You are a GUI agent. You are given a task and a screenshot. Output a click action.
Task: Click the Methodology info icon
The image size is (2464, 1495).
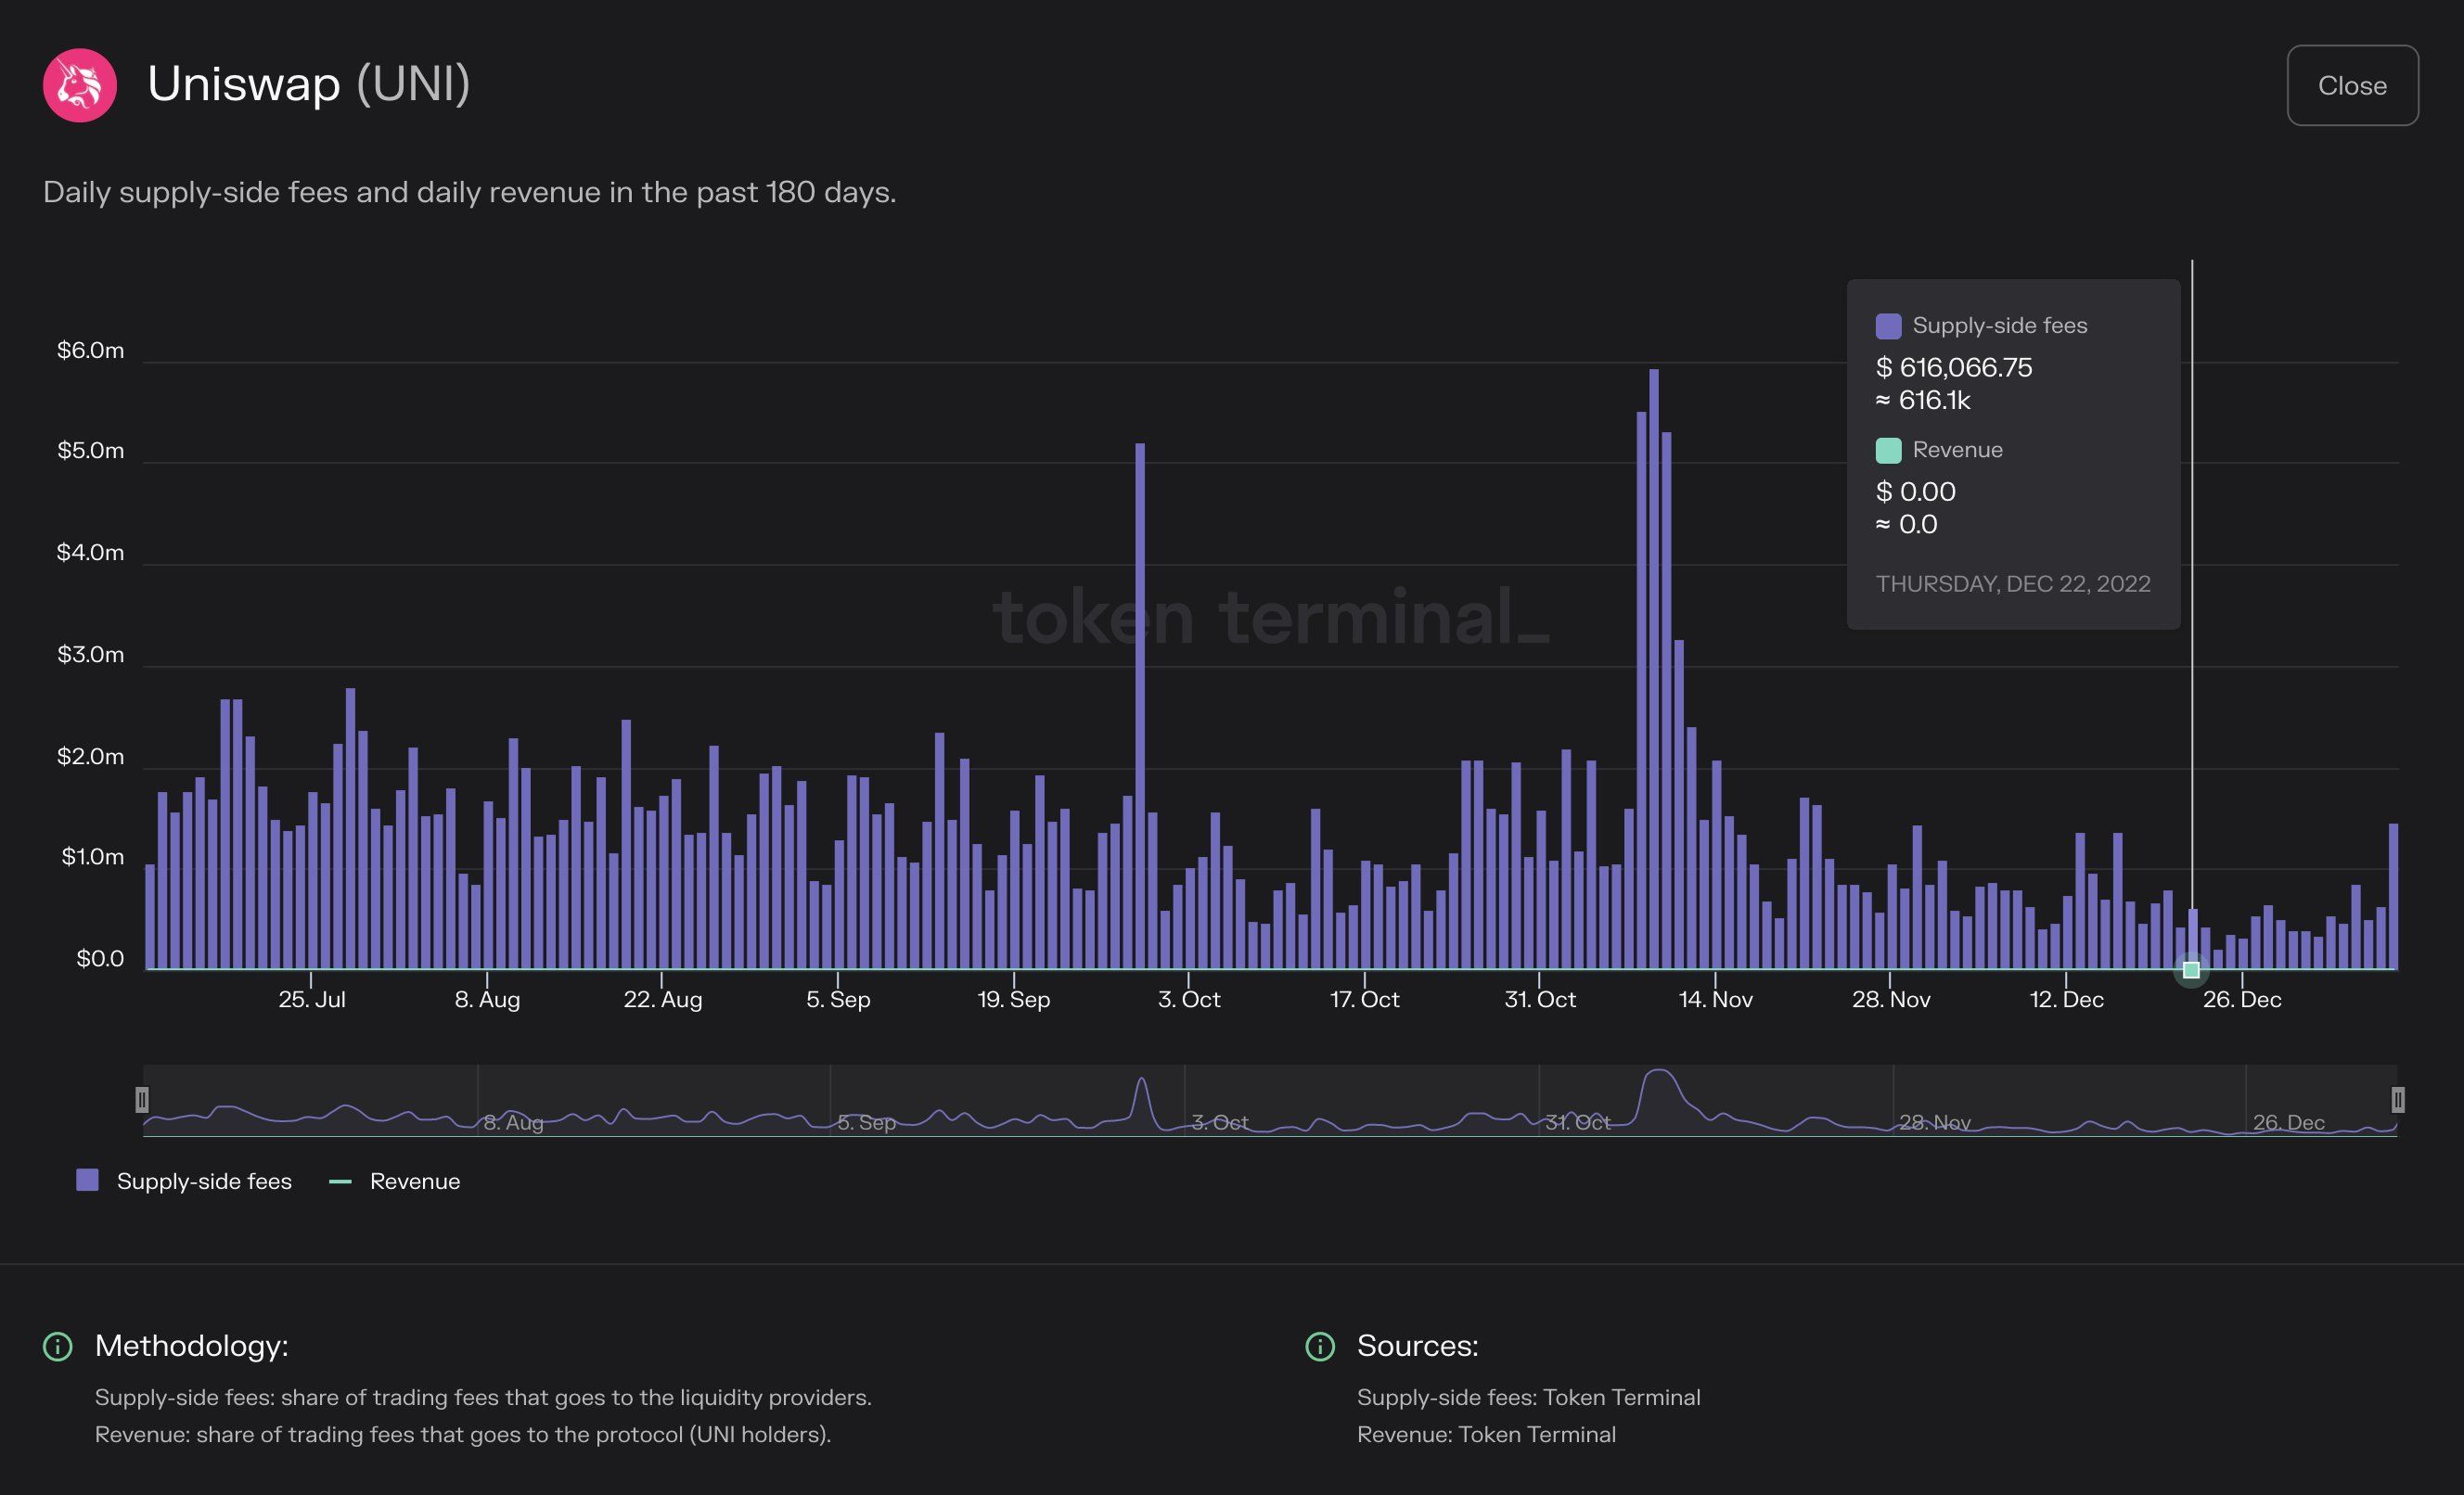click(x=58, y=1346)
